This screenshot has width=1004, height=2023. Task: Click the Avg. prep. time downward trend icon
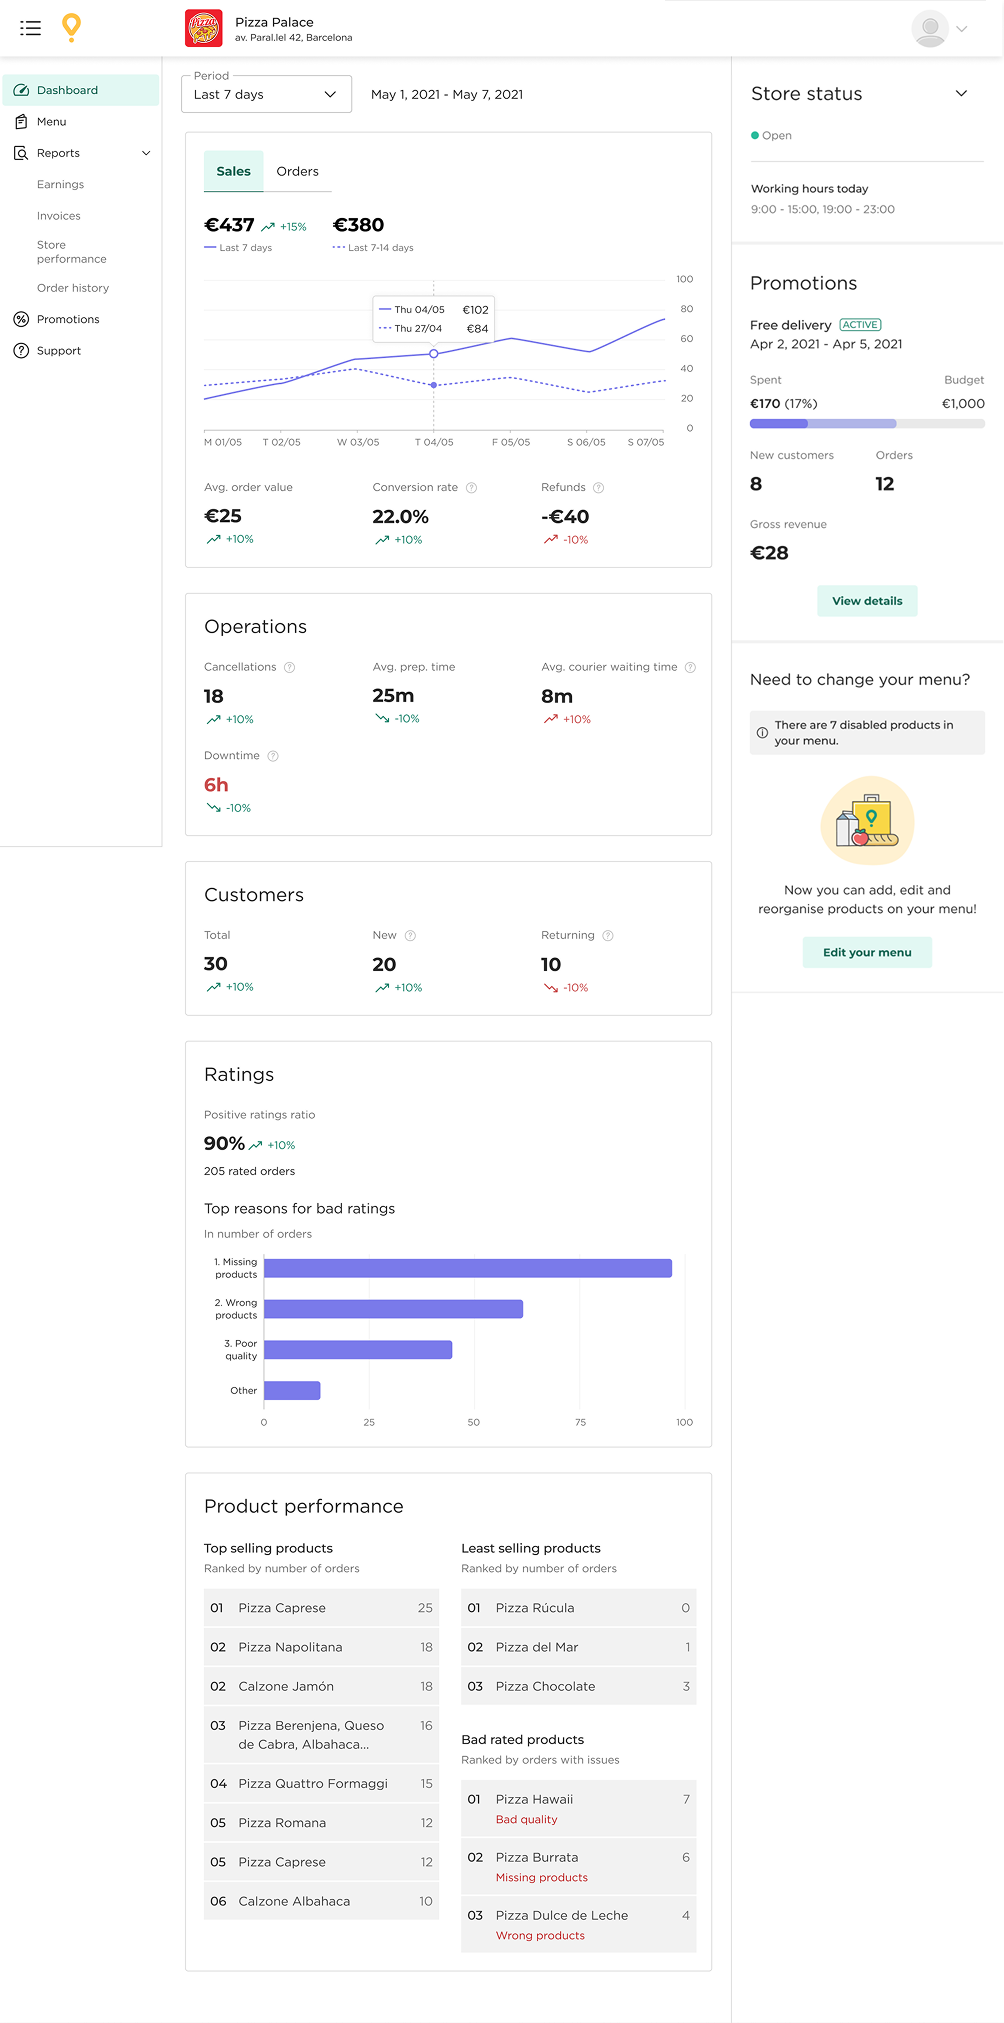click(x=382, y=719)
